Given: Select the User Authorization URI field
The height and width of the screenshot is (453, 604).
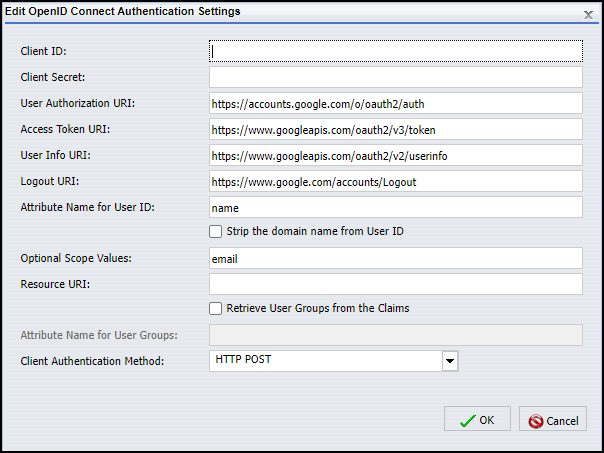Looking at the screenshot, I should (395, 103).
